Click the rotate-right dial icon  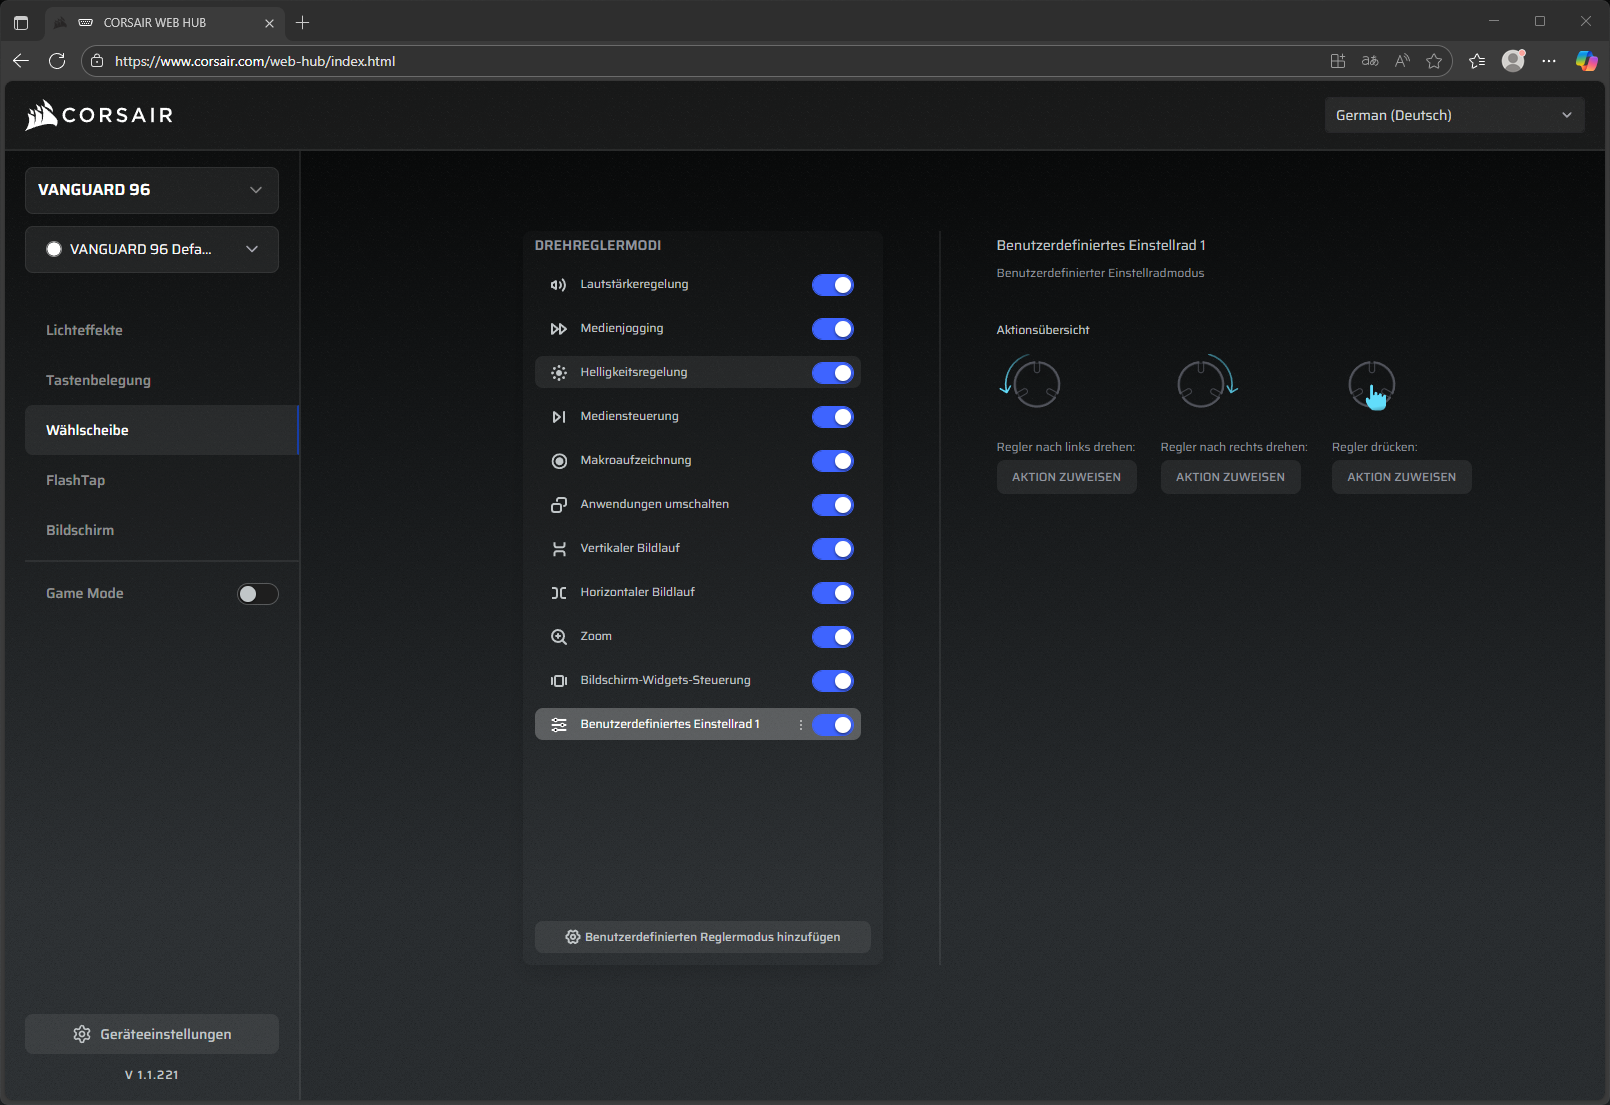pos(1206,382)
